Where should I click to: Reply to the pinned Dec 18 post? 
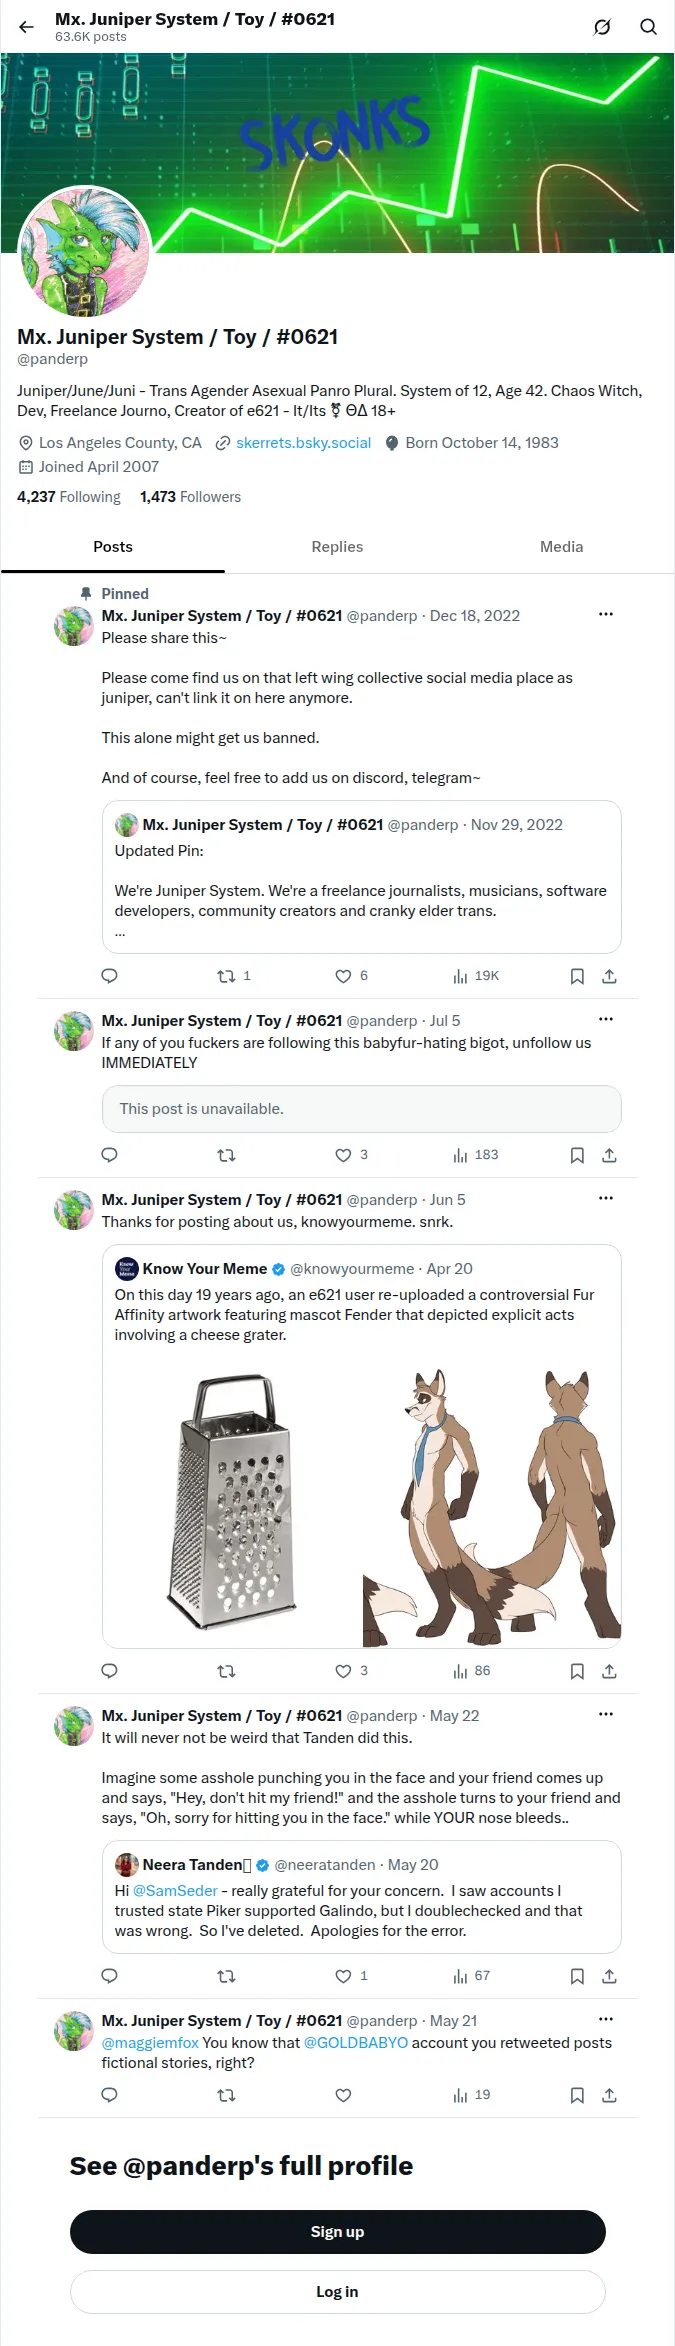[x=110, y=976]
